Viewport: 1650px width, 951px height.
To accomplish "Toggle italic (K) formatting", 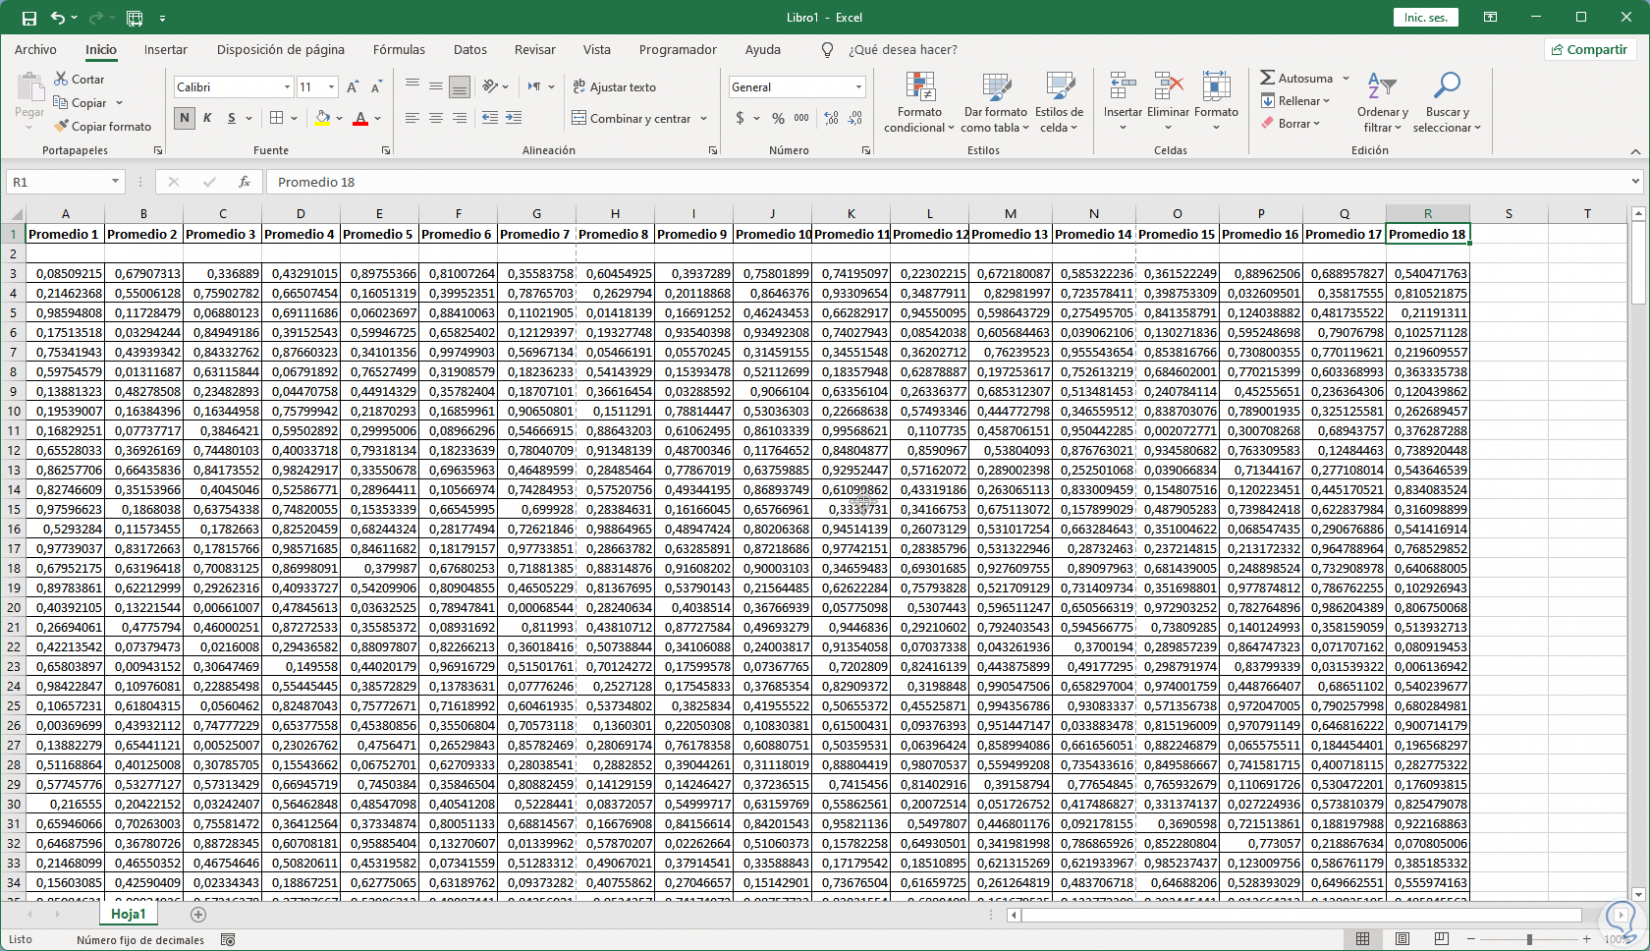I will [x=207, y=118].
